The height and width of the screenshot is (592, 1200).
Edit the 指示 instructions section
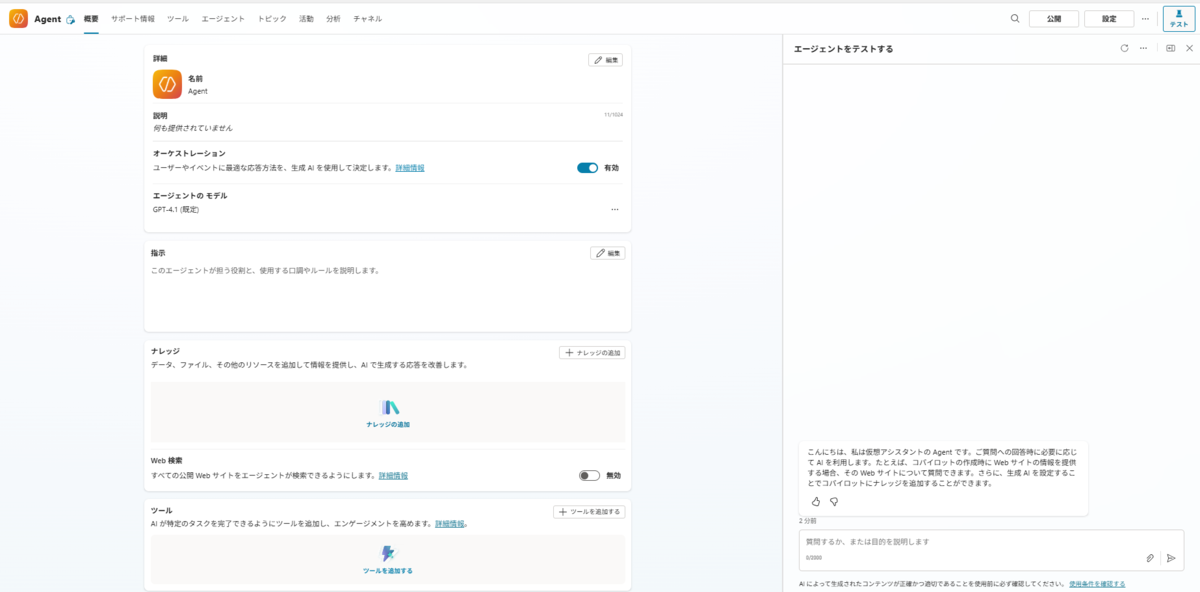[x=607, y=253]
